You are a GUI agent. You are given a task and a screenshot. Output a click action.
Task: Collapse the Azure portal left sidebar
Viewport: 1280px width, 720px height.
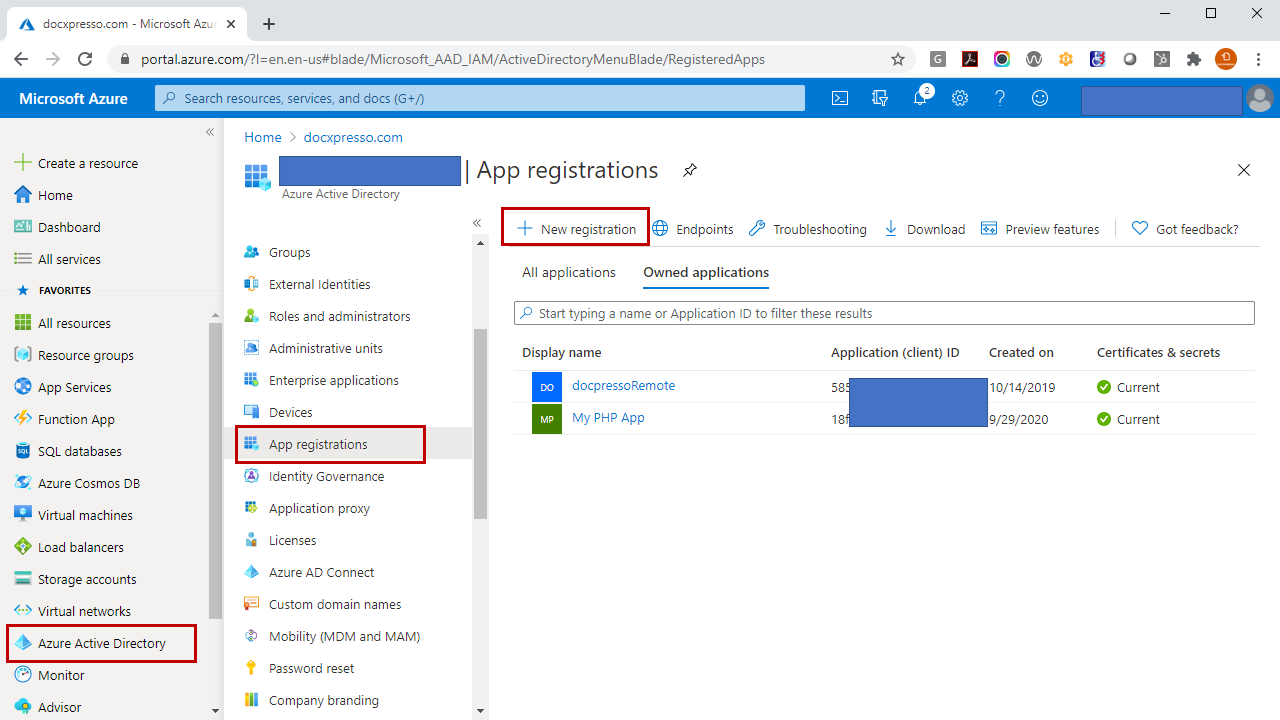coord(210,132)
